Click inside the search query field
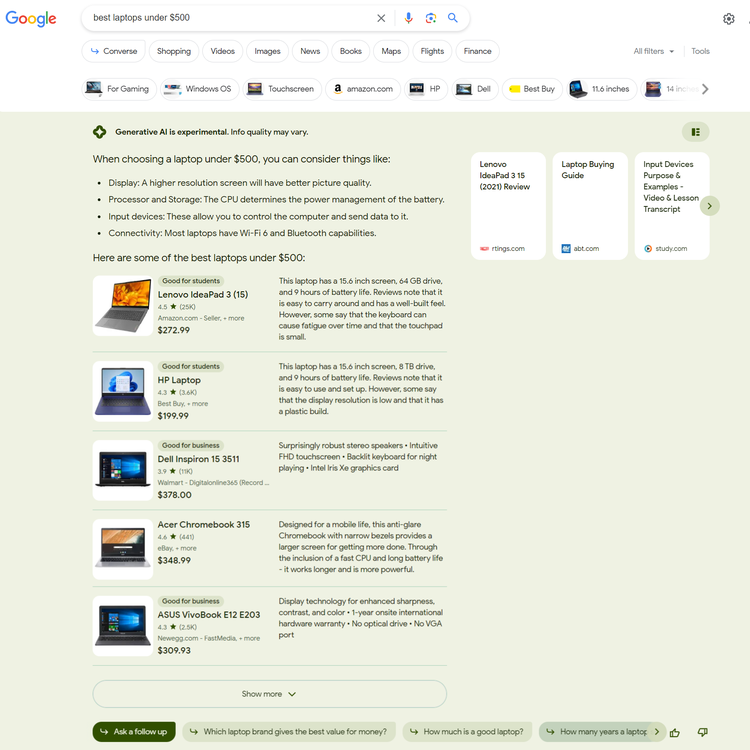 tap(230, 18)
